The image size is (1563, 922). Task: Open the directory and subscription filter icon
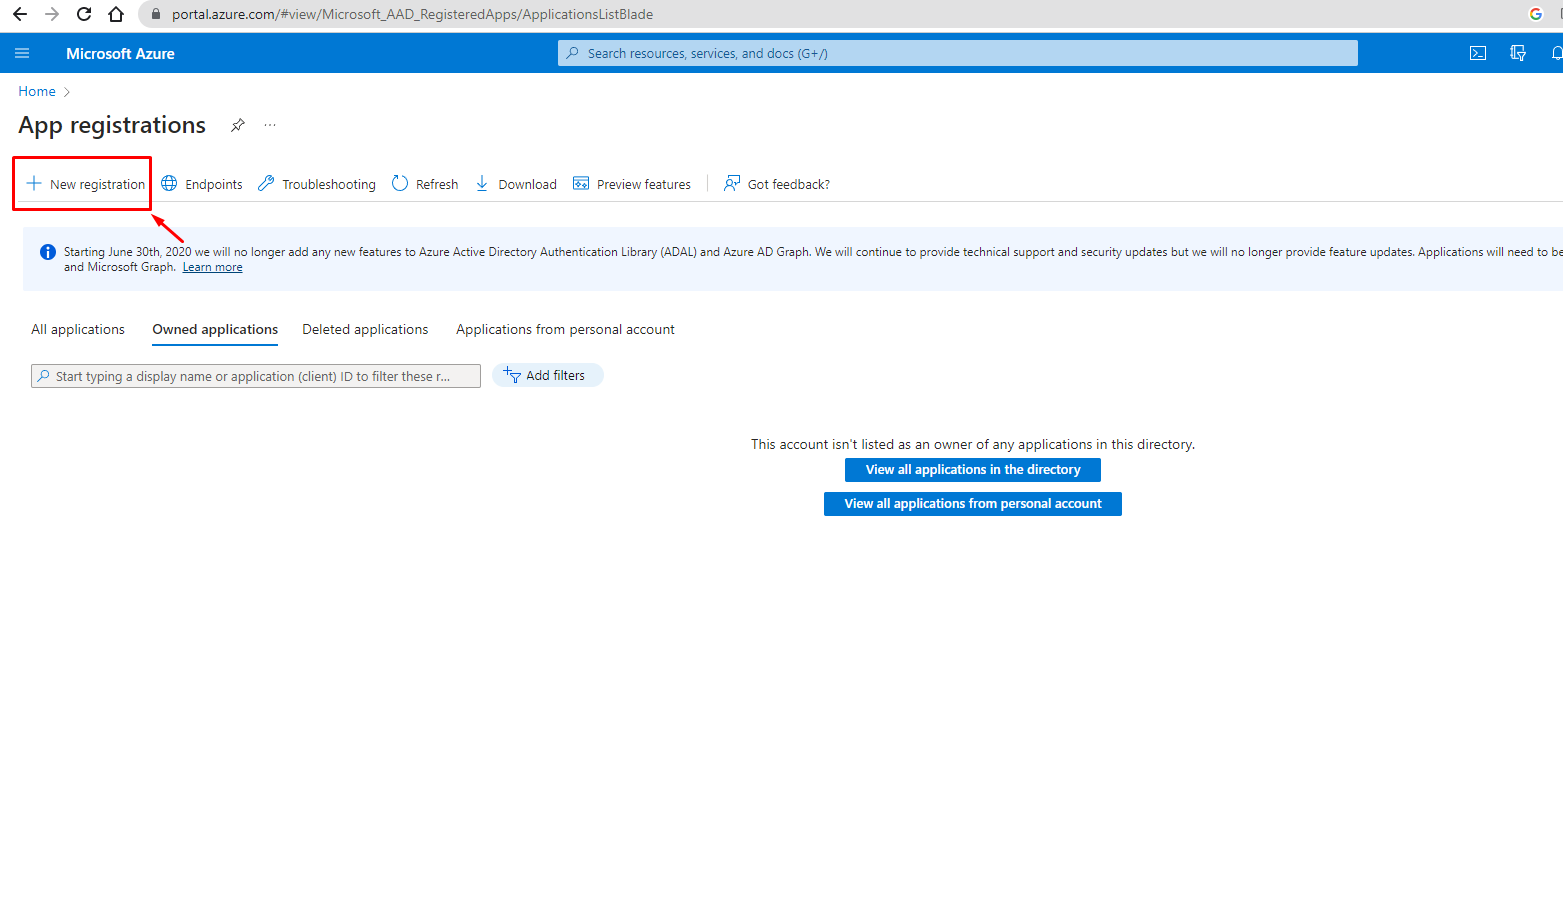pos(1518,53)
